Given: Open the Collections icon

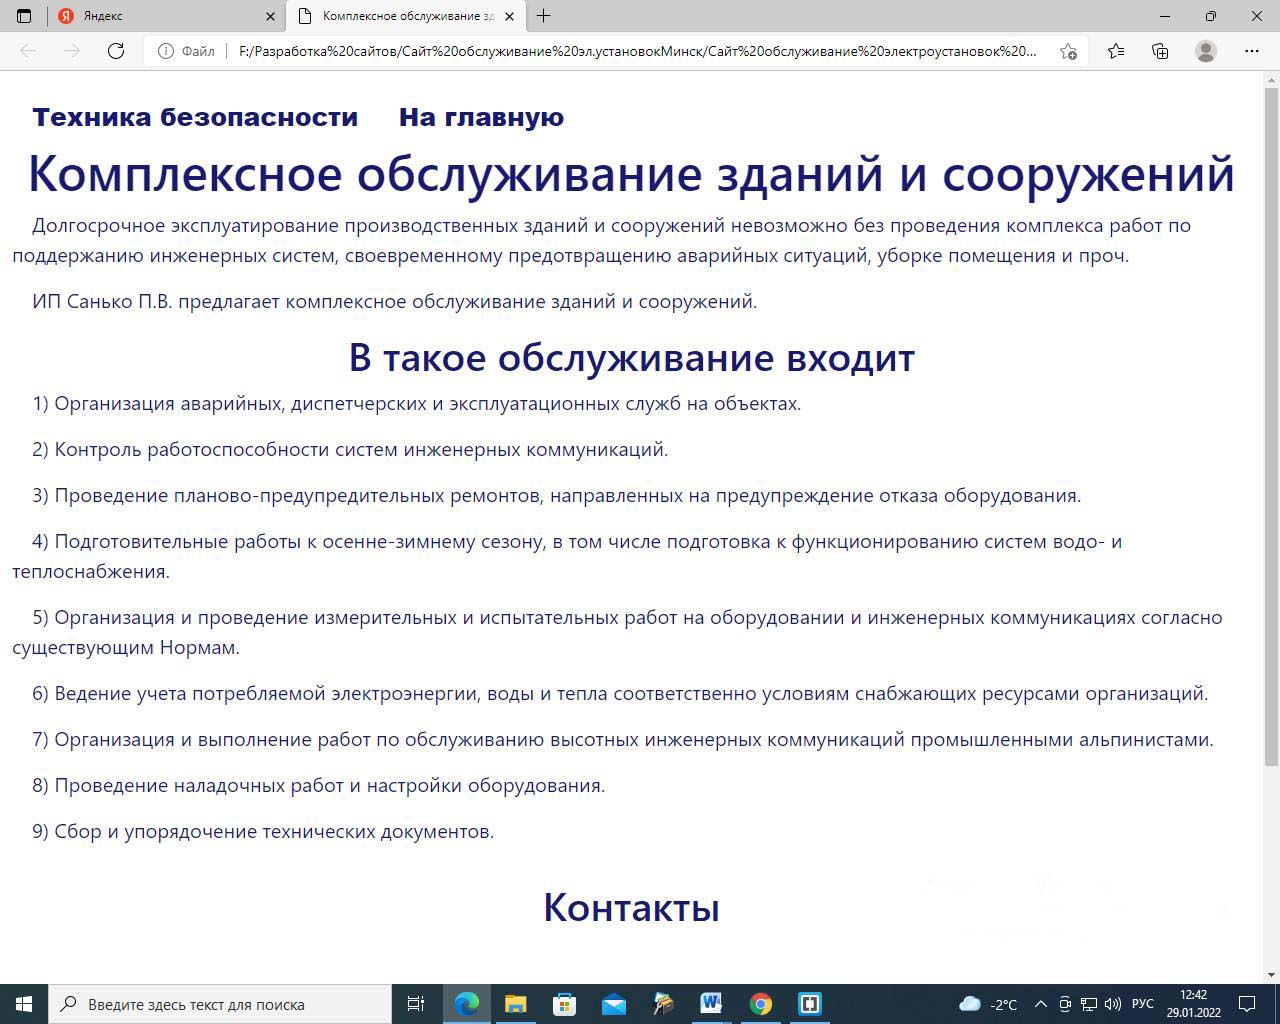Looking at the screenshot, I should (1160, 51).
